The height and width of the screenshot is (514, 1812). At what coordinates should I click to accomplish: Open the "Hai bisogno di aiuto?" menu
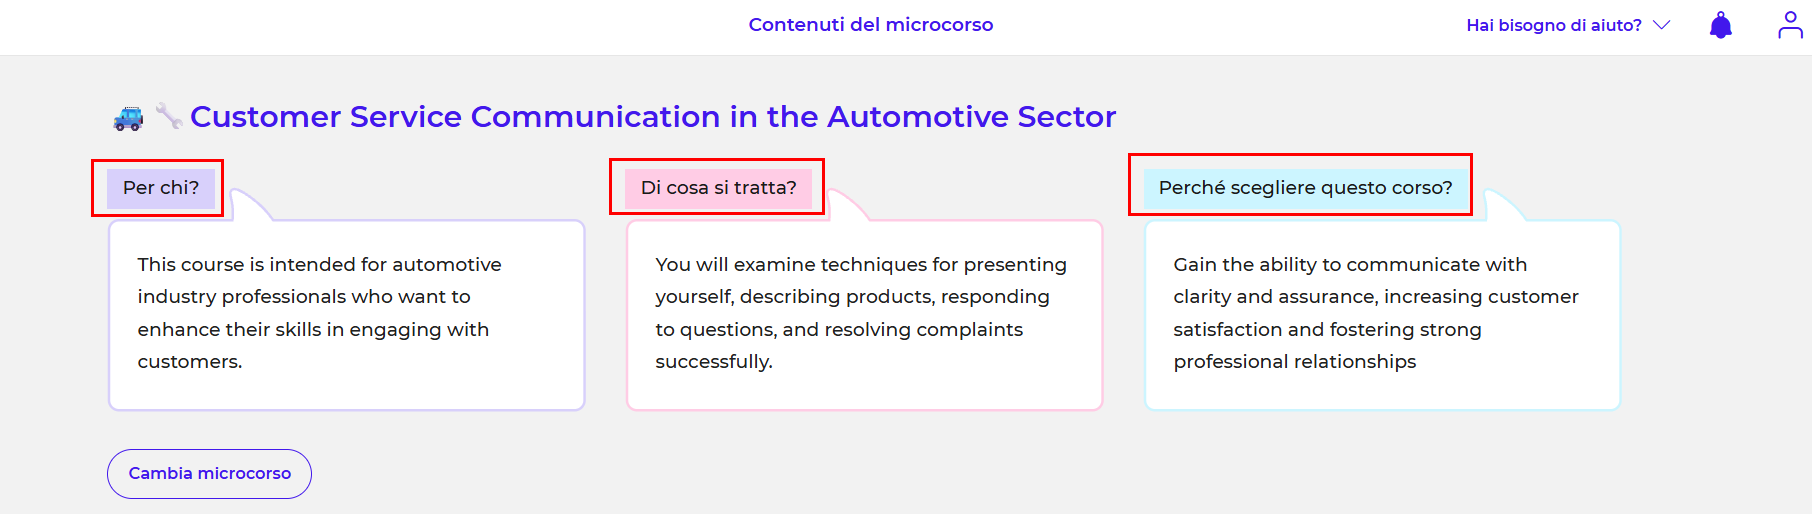1553,25
